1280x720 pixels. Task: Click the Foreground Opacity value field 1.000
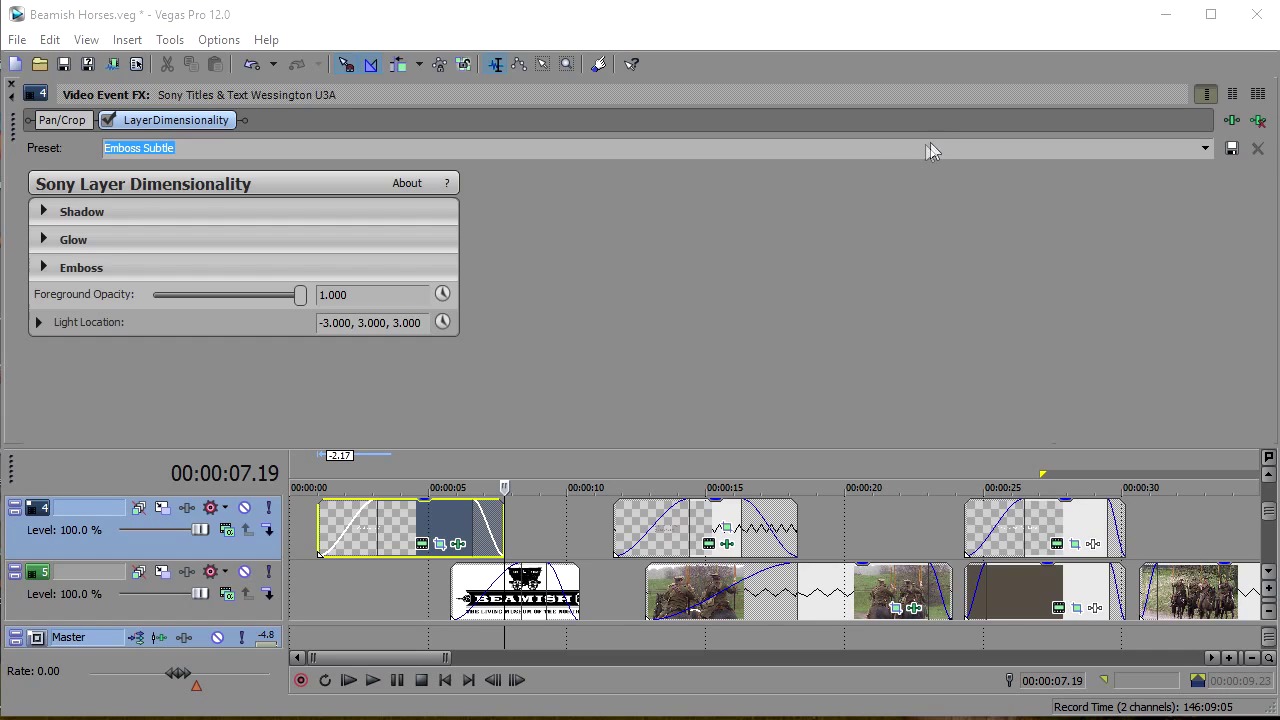[371, 295]
